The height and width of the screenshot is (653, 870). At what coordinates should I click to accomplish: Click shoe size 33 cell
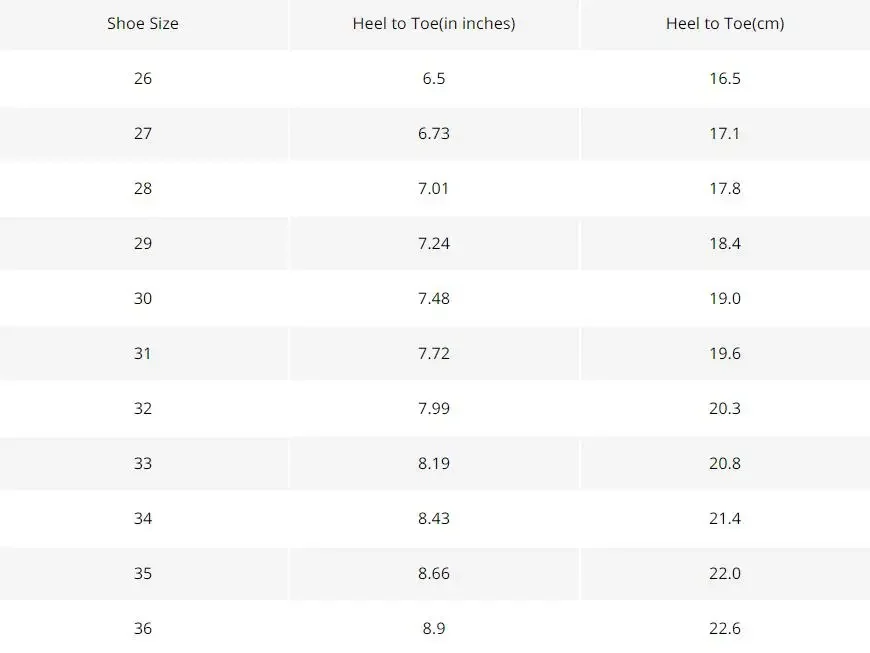143,464
